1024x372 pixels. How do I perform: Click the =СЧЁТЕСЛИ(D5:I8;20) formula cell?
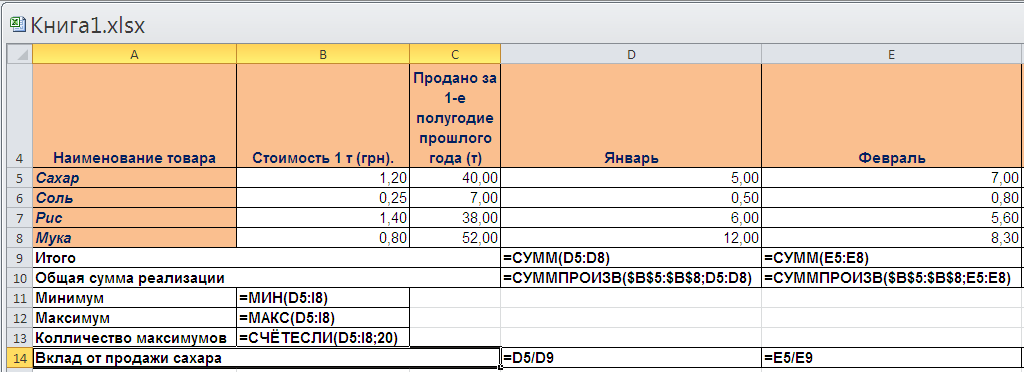click(x=323, y=338)
